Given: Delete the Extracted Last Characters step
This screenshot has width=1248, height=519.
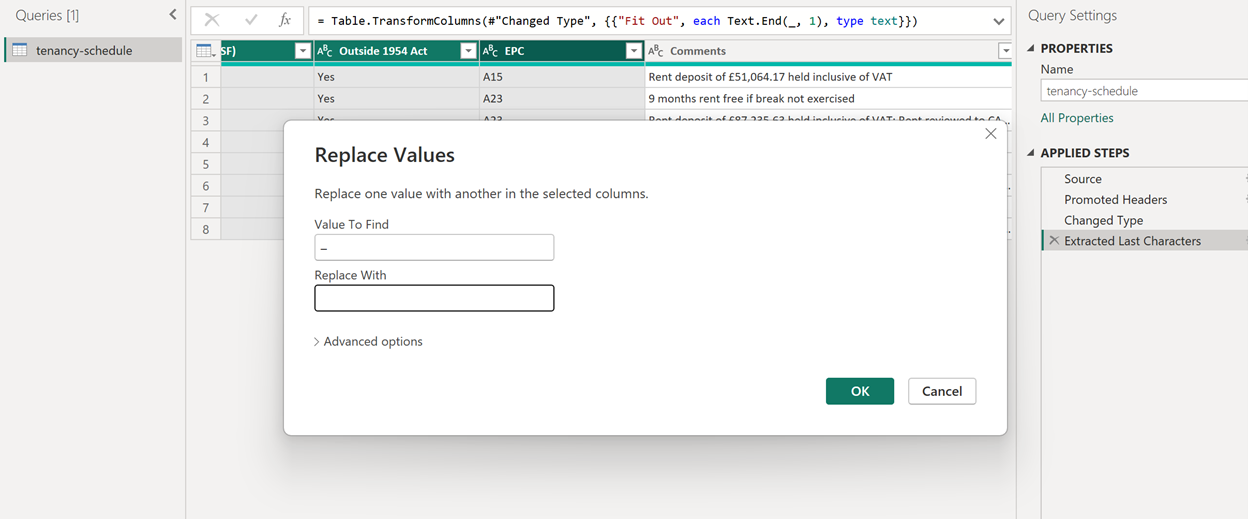Looking at the screenshot, I should click(x=1053, y=241).
